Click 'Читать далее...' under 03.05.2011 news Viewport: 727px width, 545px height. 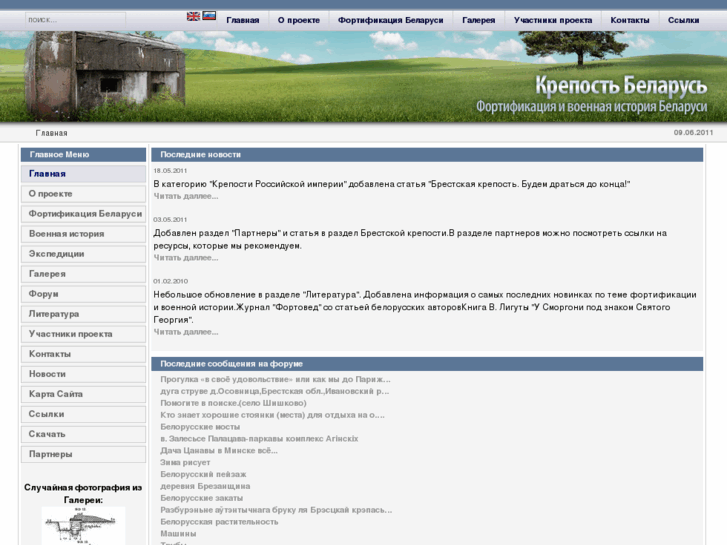click(185, 258)
